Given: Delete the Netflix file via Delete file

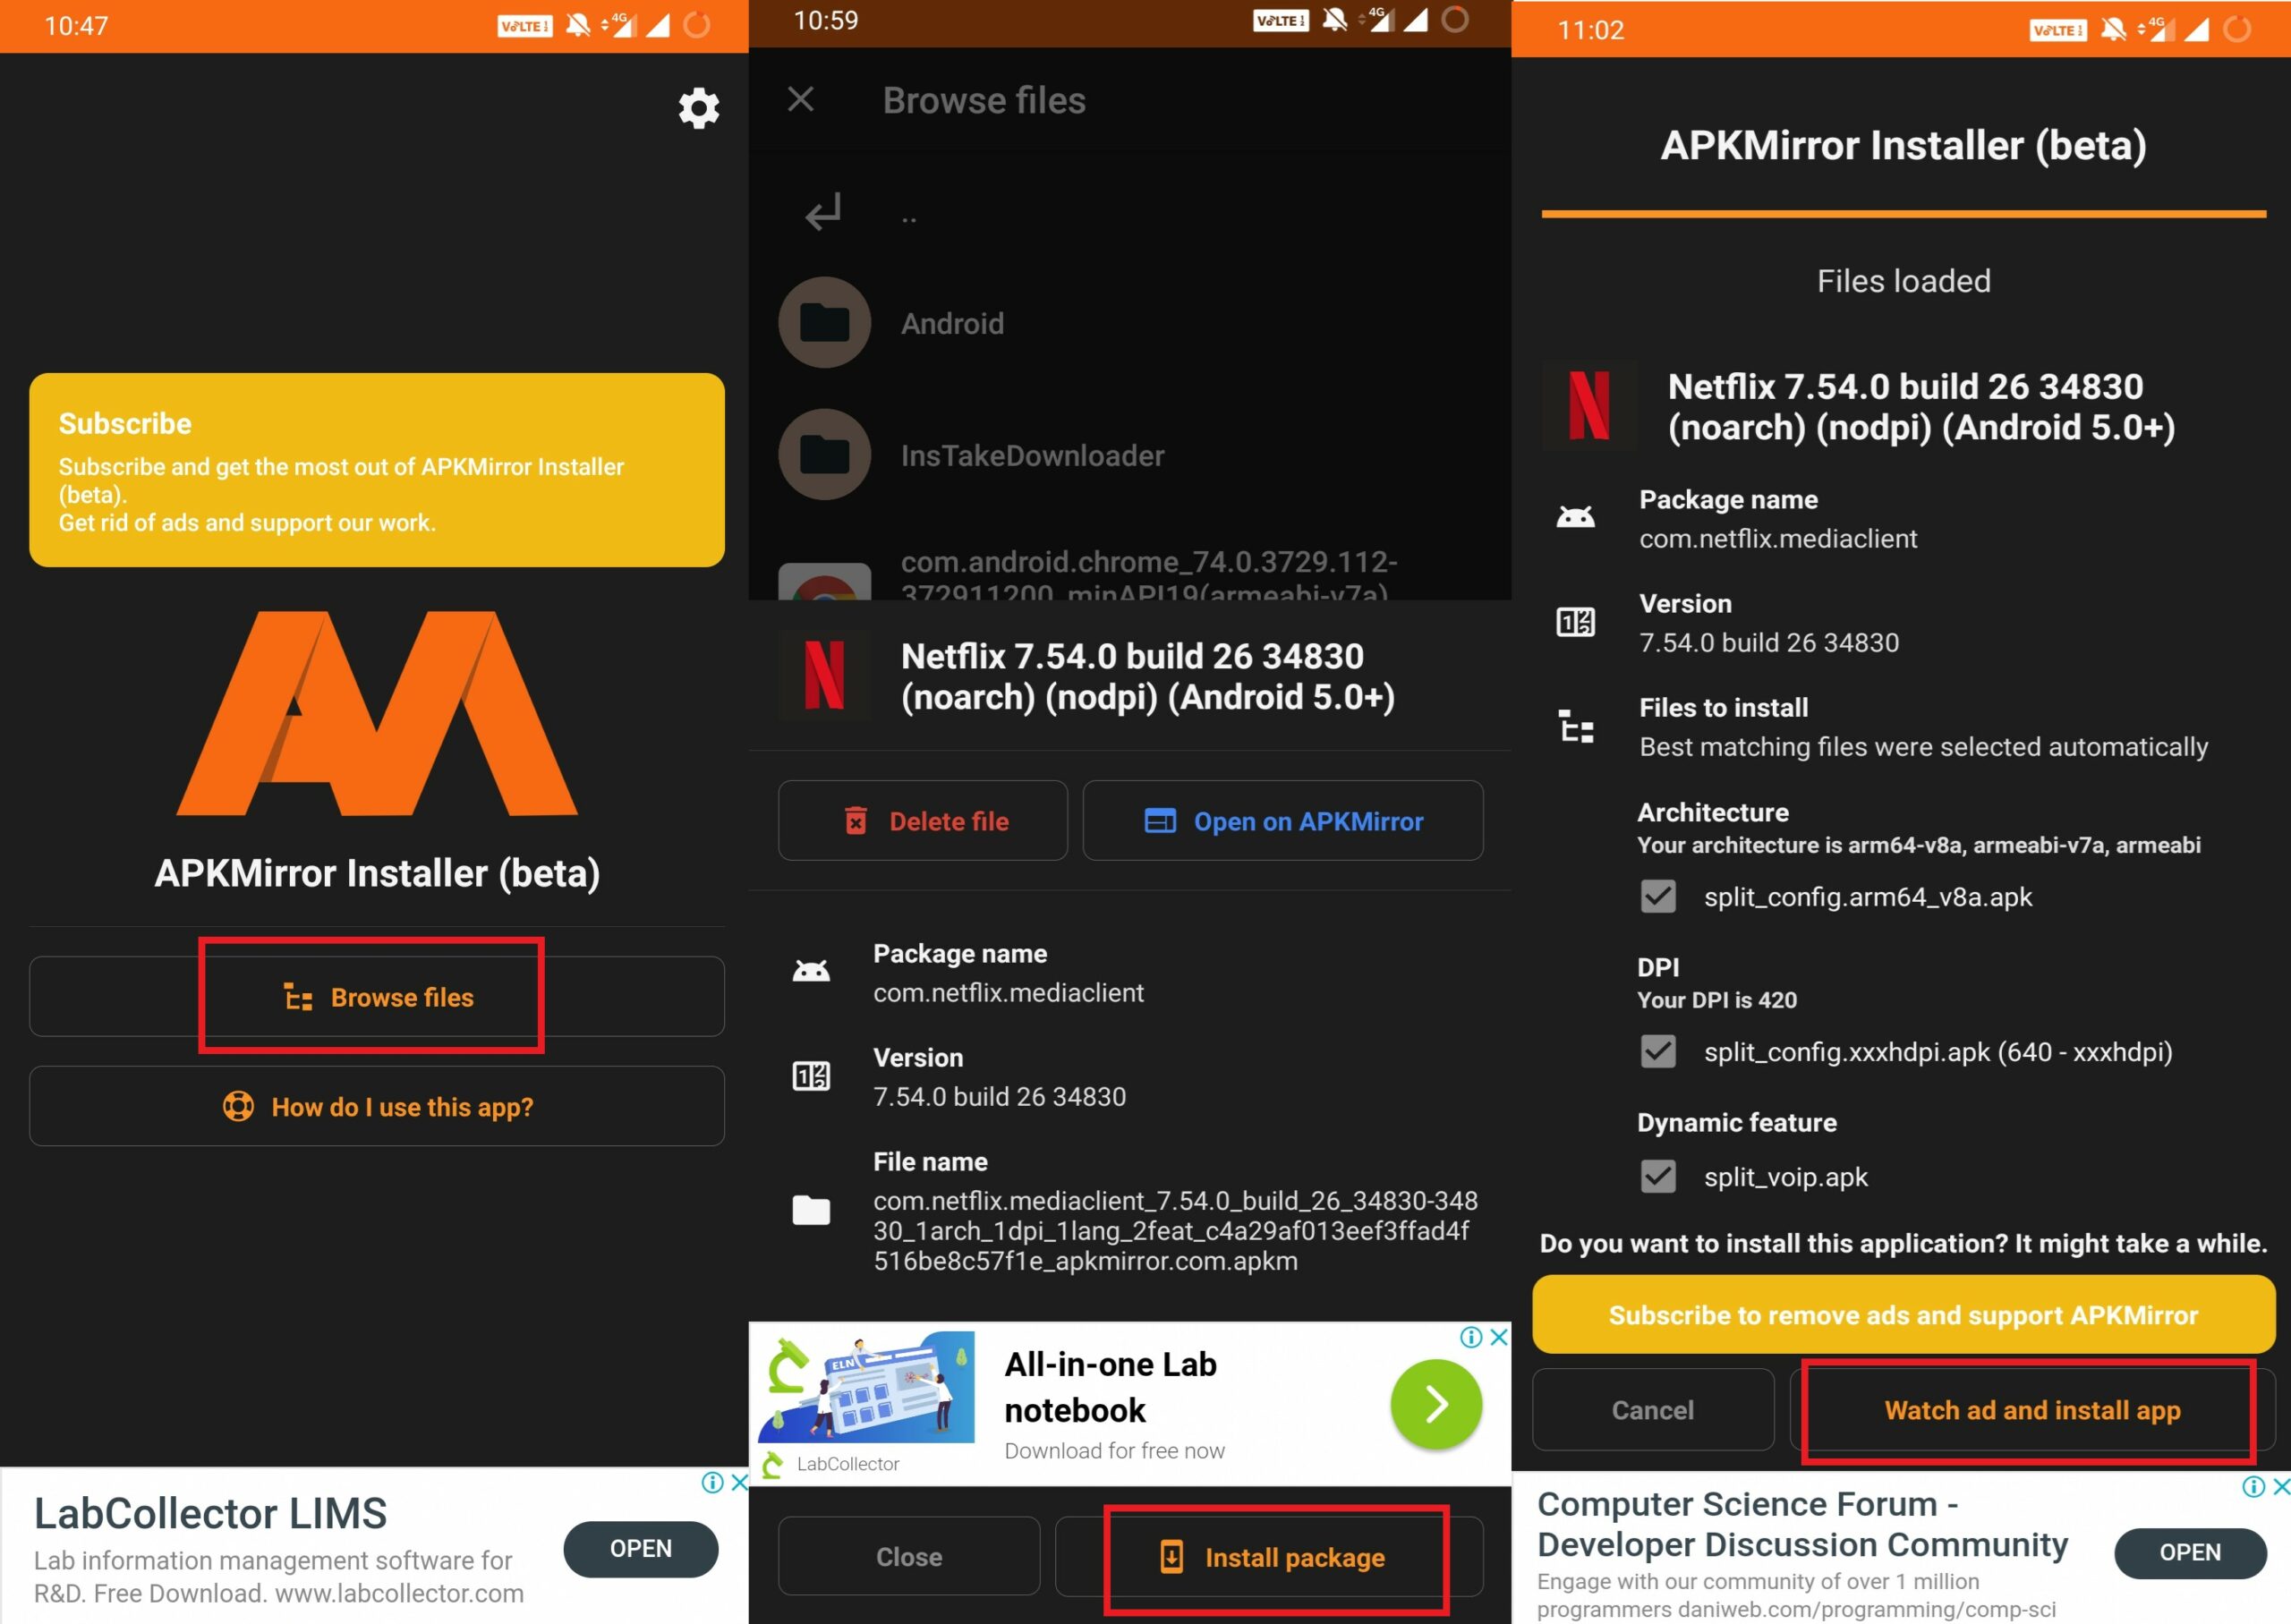Looking at the screenshot, I should point(923,821).
